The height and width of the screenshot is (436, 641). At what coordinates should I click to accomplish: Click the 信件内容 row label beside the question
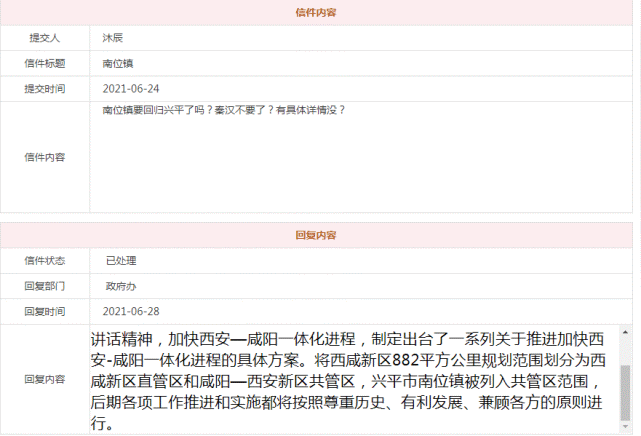coord(45,157)
